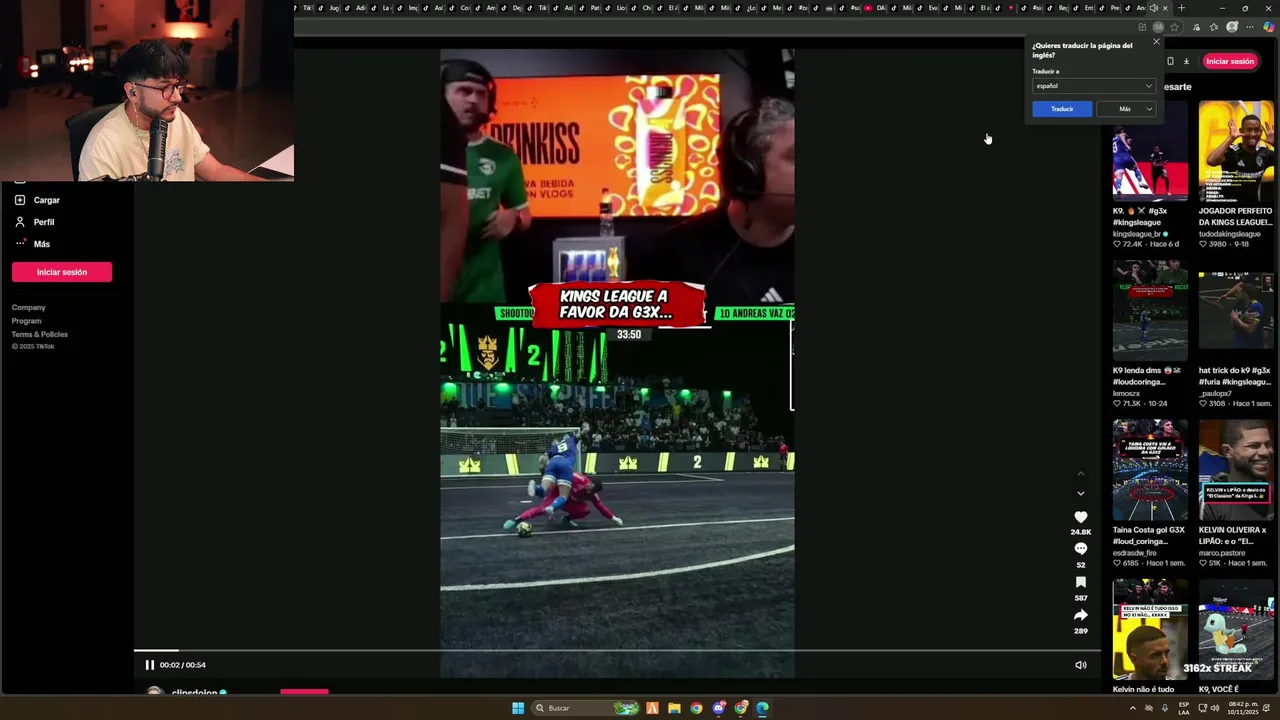Image resolution: width=1280 pixels, height=720 pixels.
Task: Open the browser profile avatar
Action: click(1232, 27)
